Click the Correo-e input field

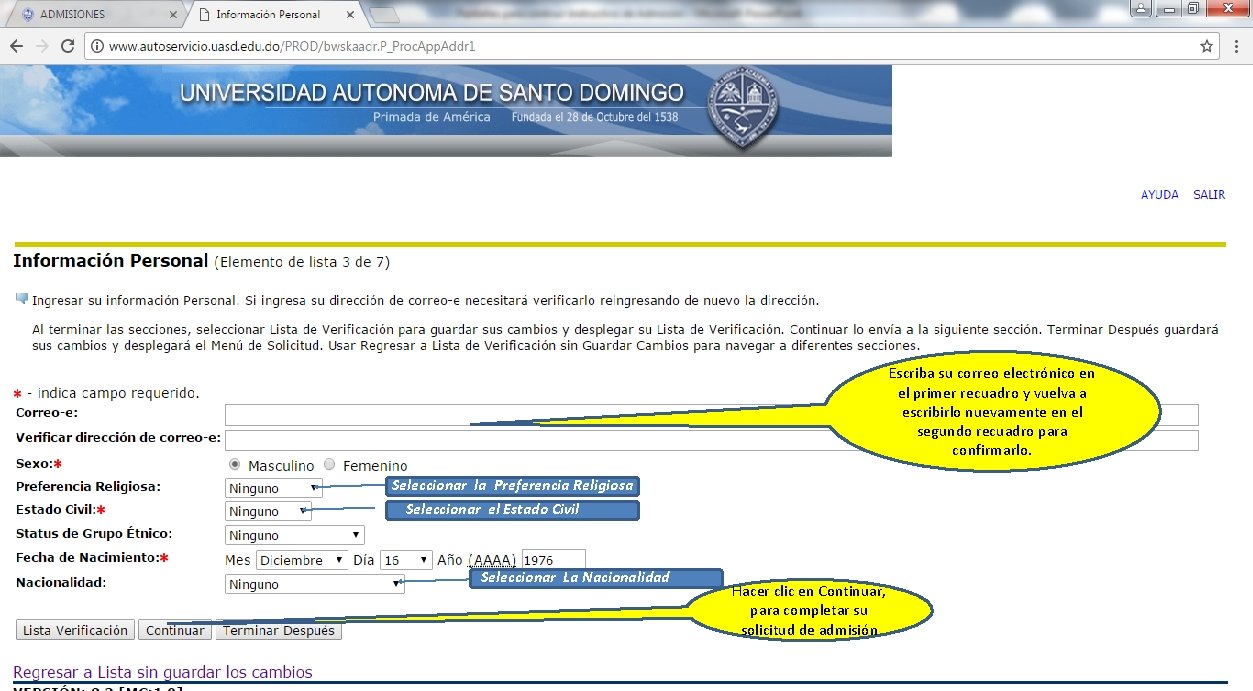pos(711,415)
